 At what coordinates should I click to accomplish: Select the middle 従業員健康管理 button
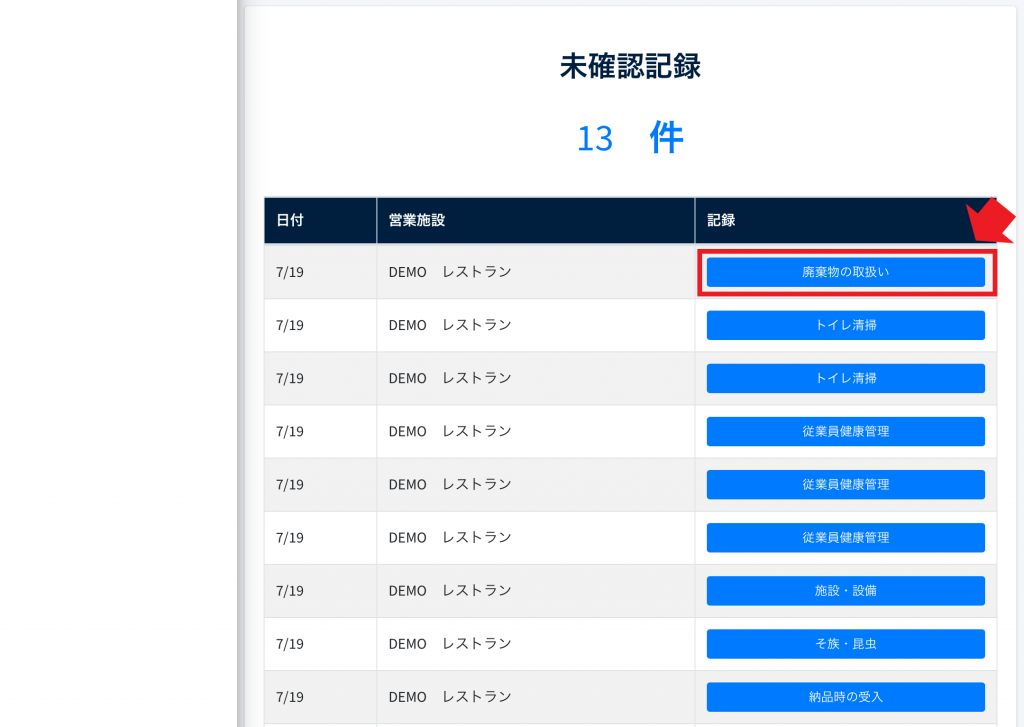pyautogui.click(x=845, y=484)
